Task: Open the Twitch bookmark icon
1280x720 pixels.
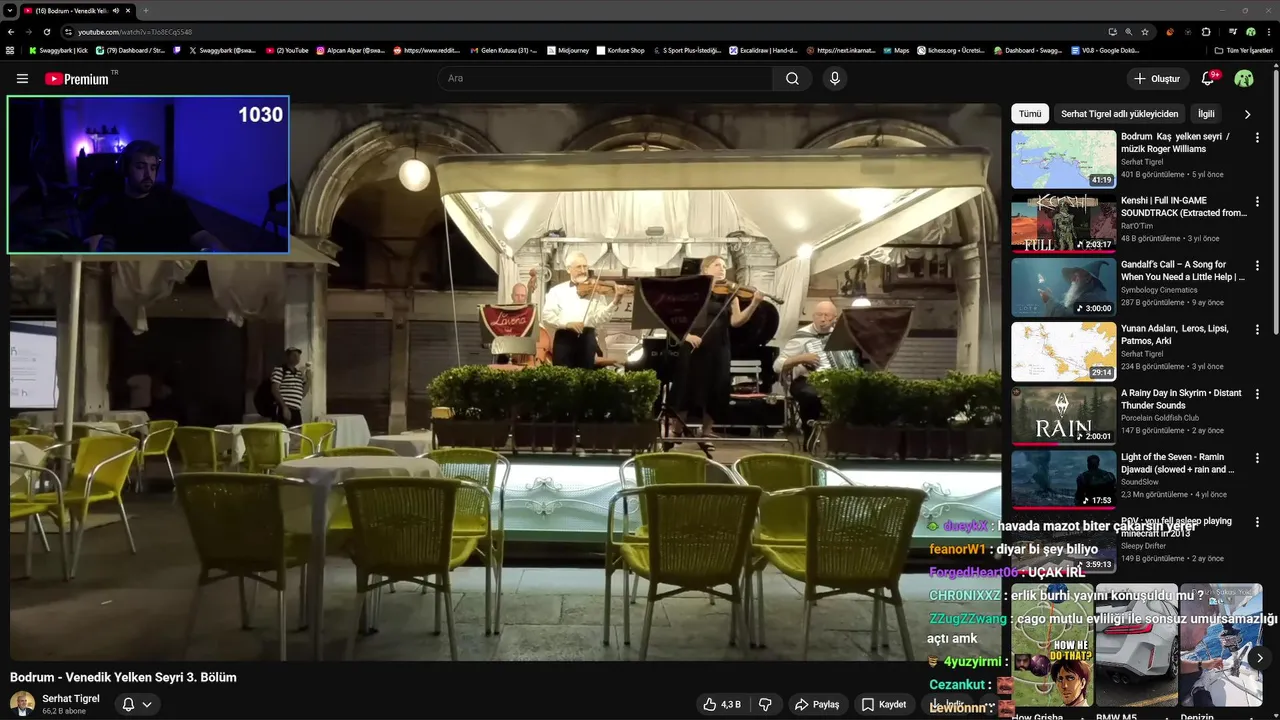Action: [x=177, y=50]
